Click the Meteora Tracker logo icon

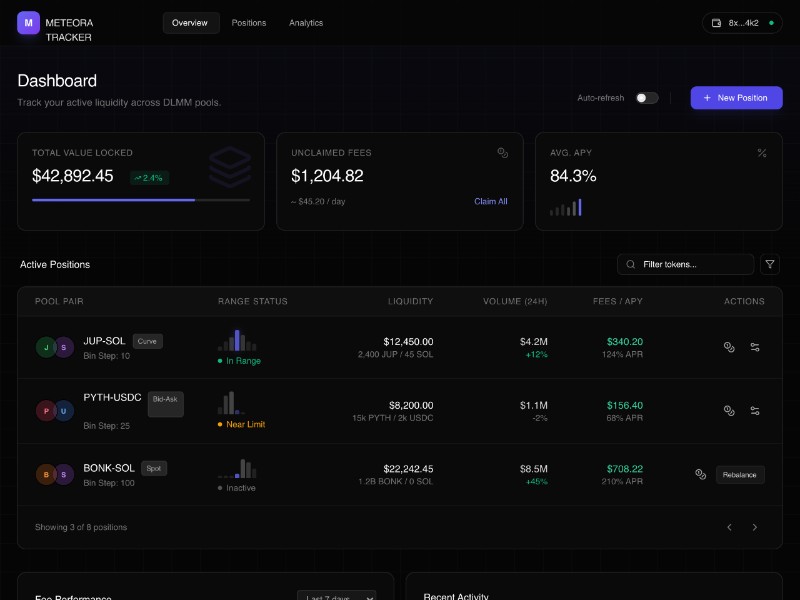[x=28, y=23]
